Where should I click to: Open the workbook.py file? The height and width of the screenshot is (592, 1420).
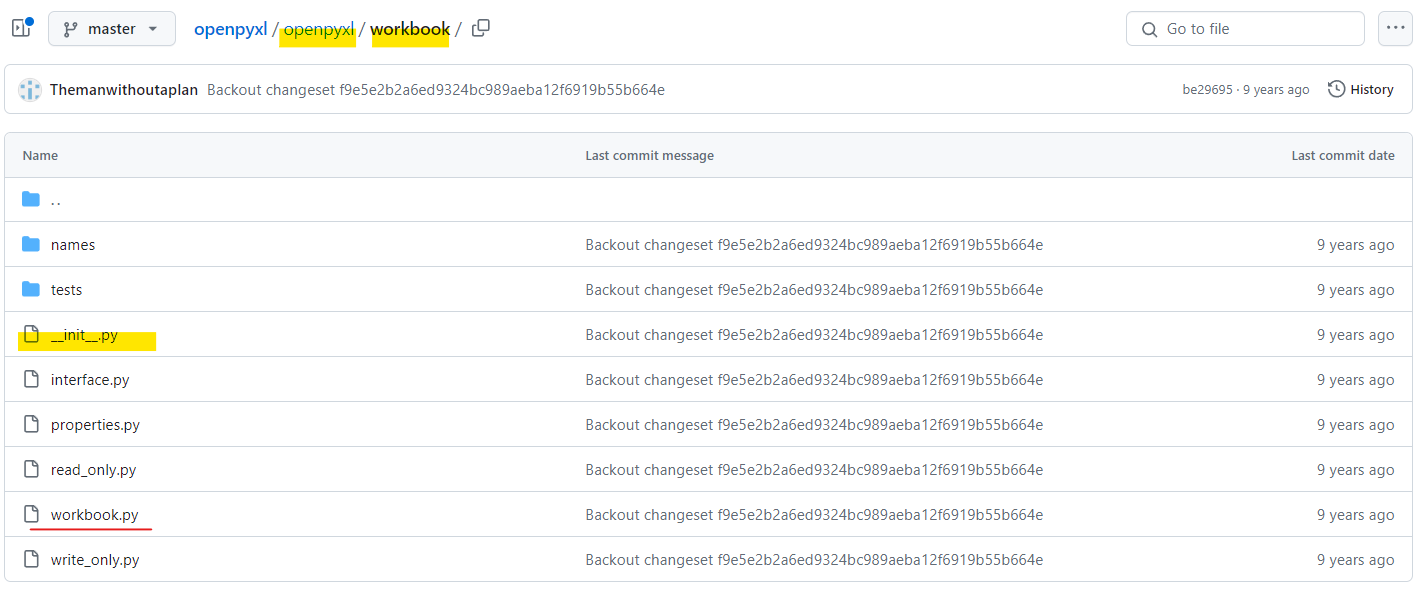coord(94,515)
